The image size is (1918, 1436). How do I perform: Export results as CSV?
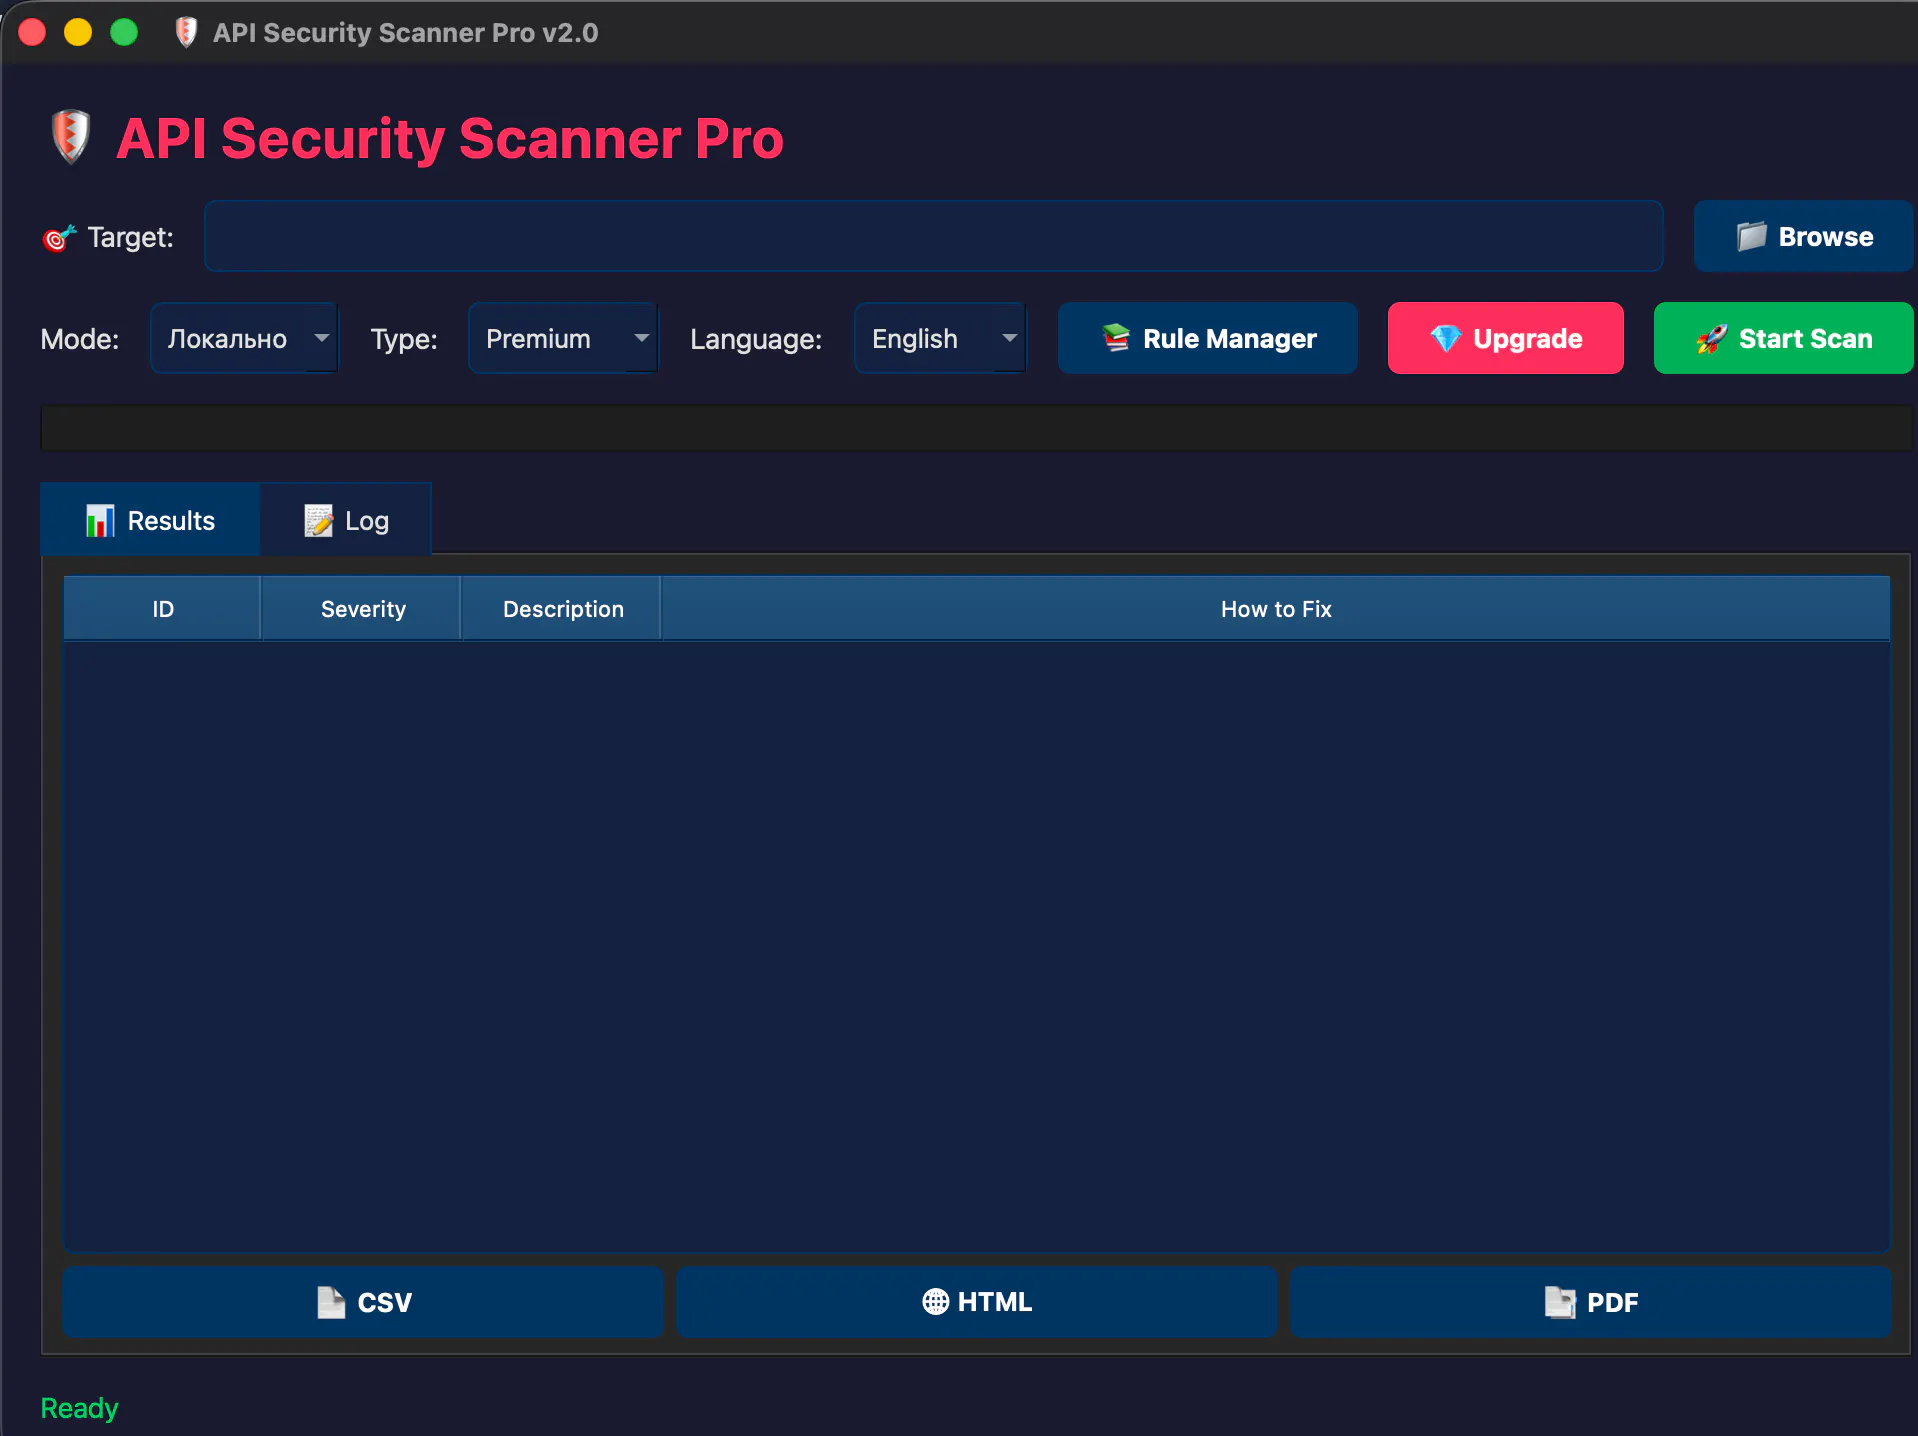click(363, 1302)
